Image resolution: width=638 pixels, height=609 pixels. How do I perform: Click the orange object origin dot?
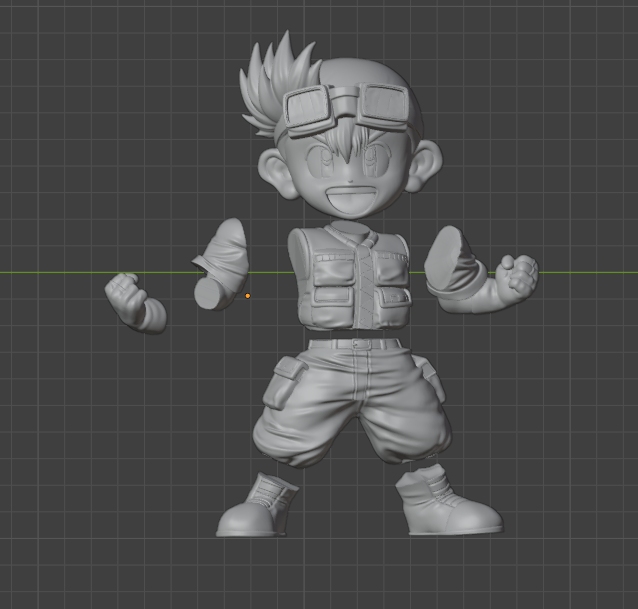click(x=248, y=296)
